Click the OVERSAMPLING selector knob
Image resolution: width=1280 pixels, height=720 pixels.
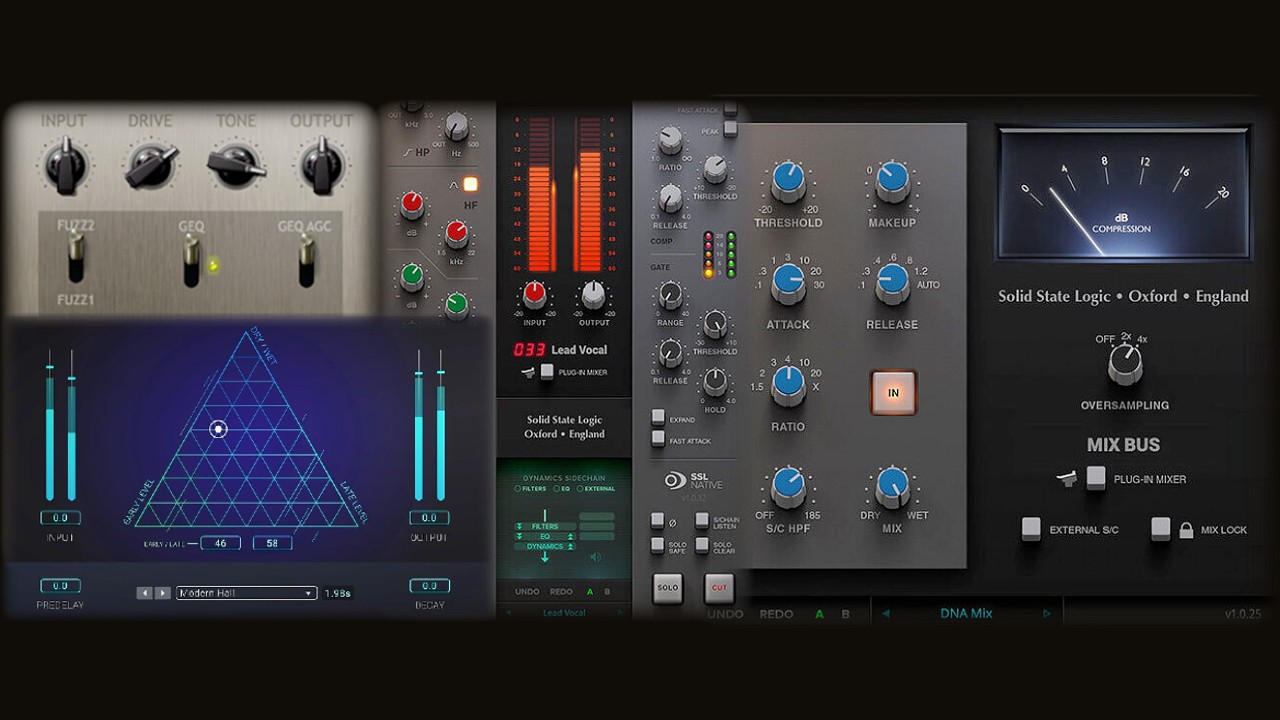click(1125, 365)
